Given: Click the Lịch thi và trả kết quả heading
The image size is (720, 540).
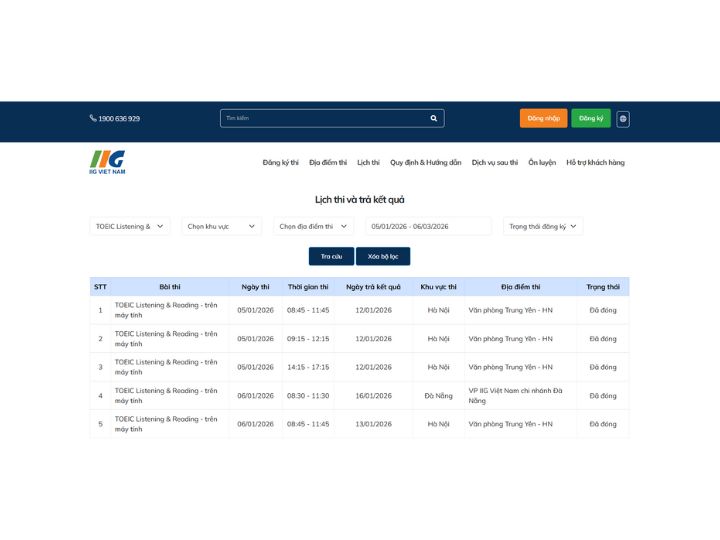Looking at the screenshot, I should pyautogui.click(x=360, y=200).
